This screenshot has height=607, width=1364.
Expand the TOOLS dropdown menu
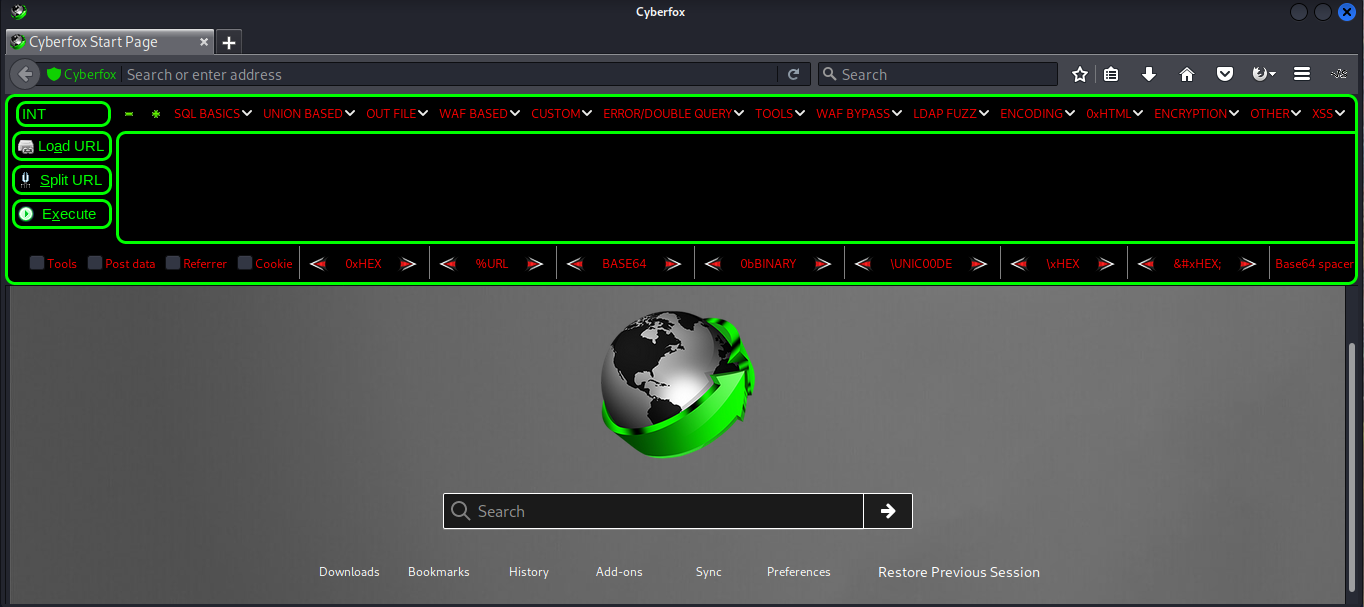click(x=780, y=114)
